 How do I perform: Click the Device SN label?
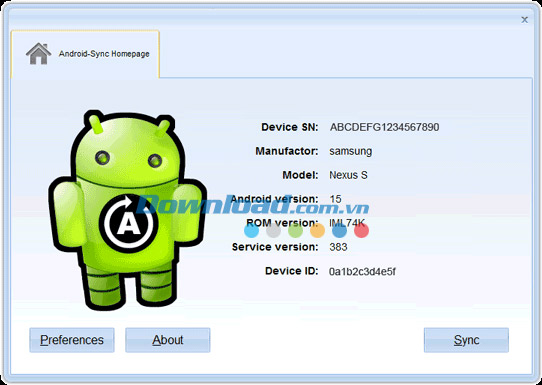[289, 127]
